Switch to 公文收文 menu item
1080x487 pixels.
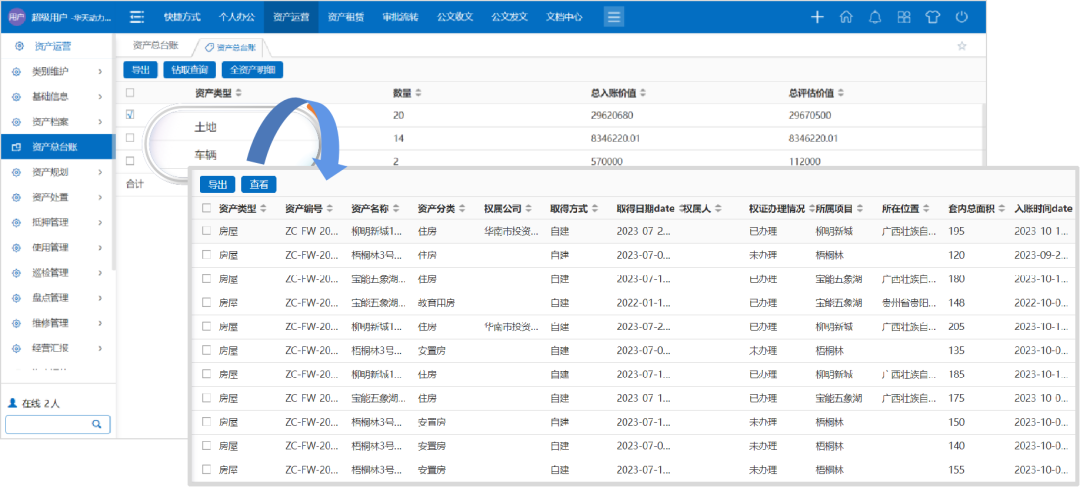pyautogui.click(x=454, y=17)
